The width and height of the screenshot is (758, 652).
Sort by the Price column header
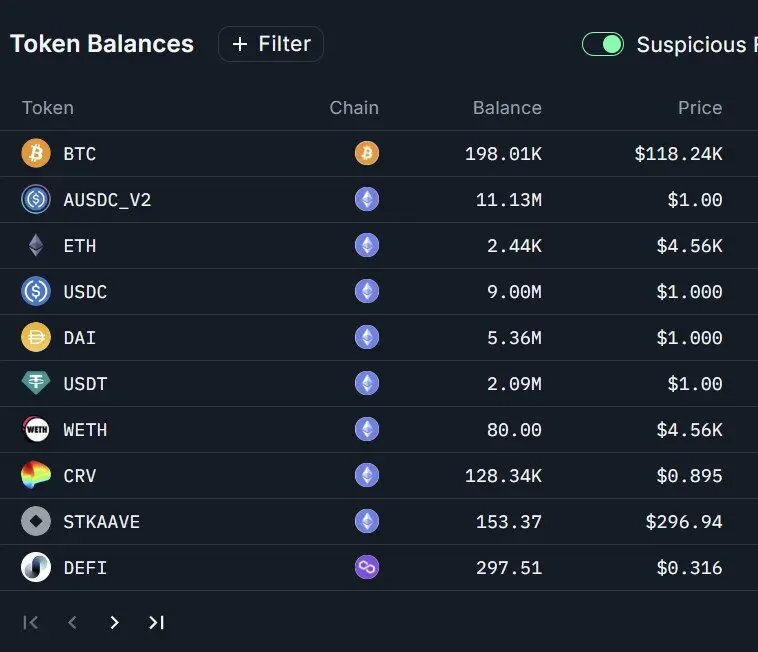(x=700, y=108)
